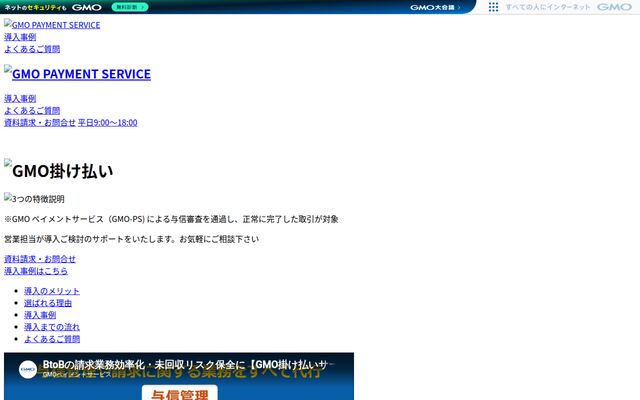Open the GMO apps grid icon
640x400 pixels.
(493, 7)
